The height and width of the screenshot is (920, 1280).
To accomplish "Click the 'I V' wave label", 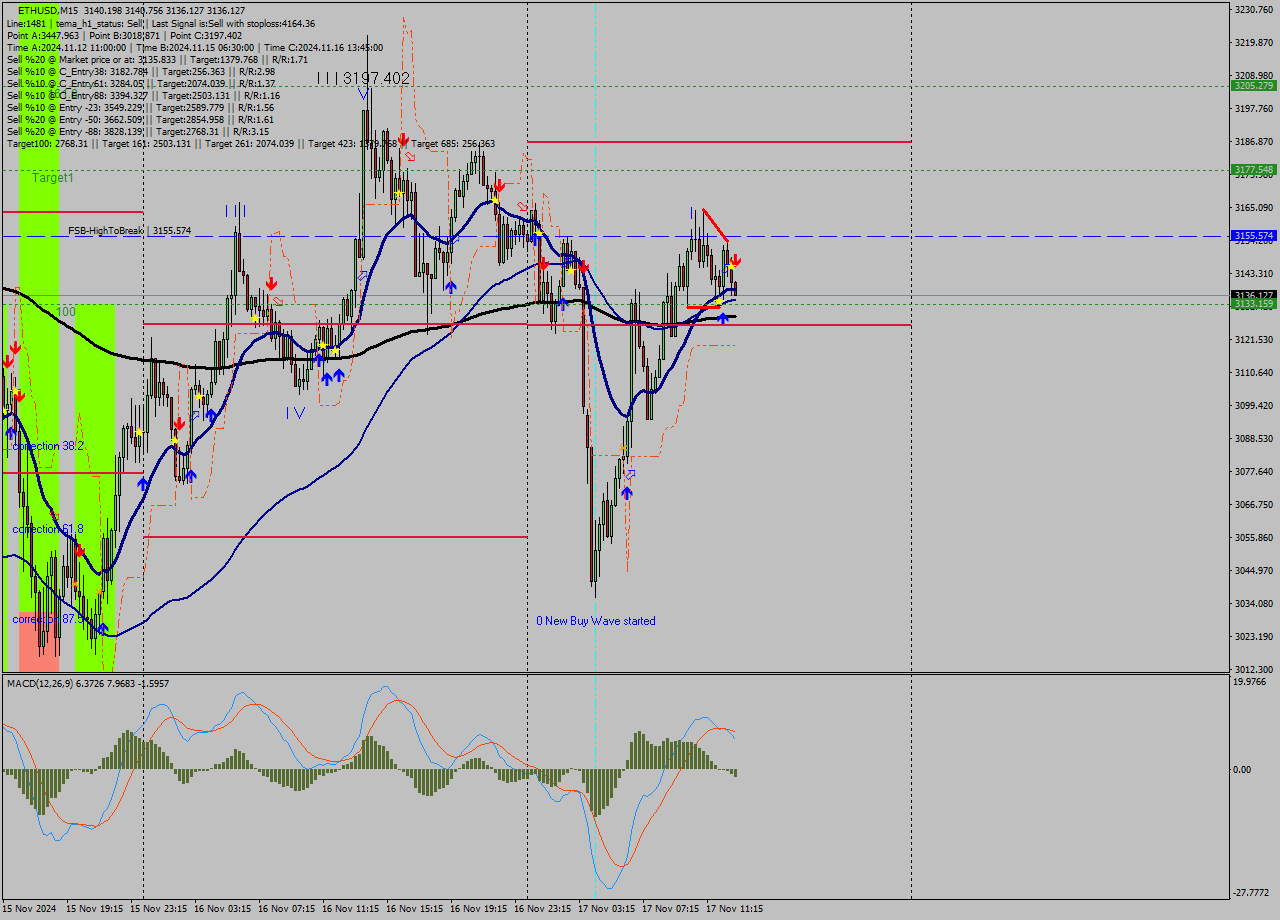I will pyautogui.click(x=294, y=411).
